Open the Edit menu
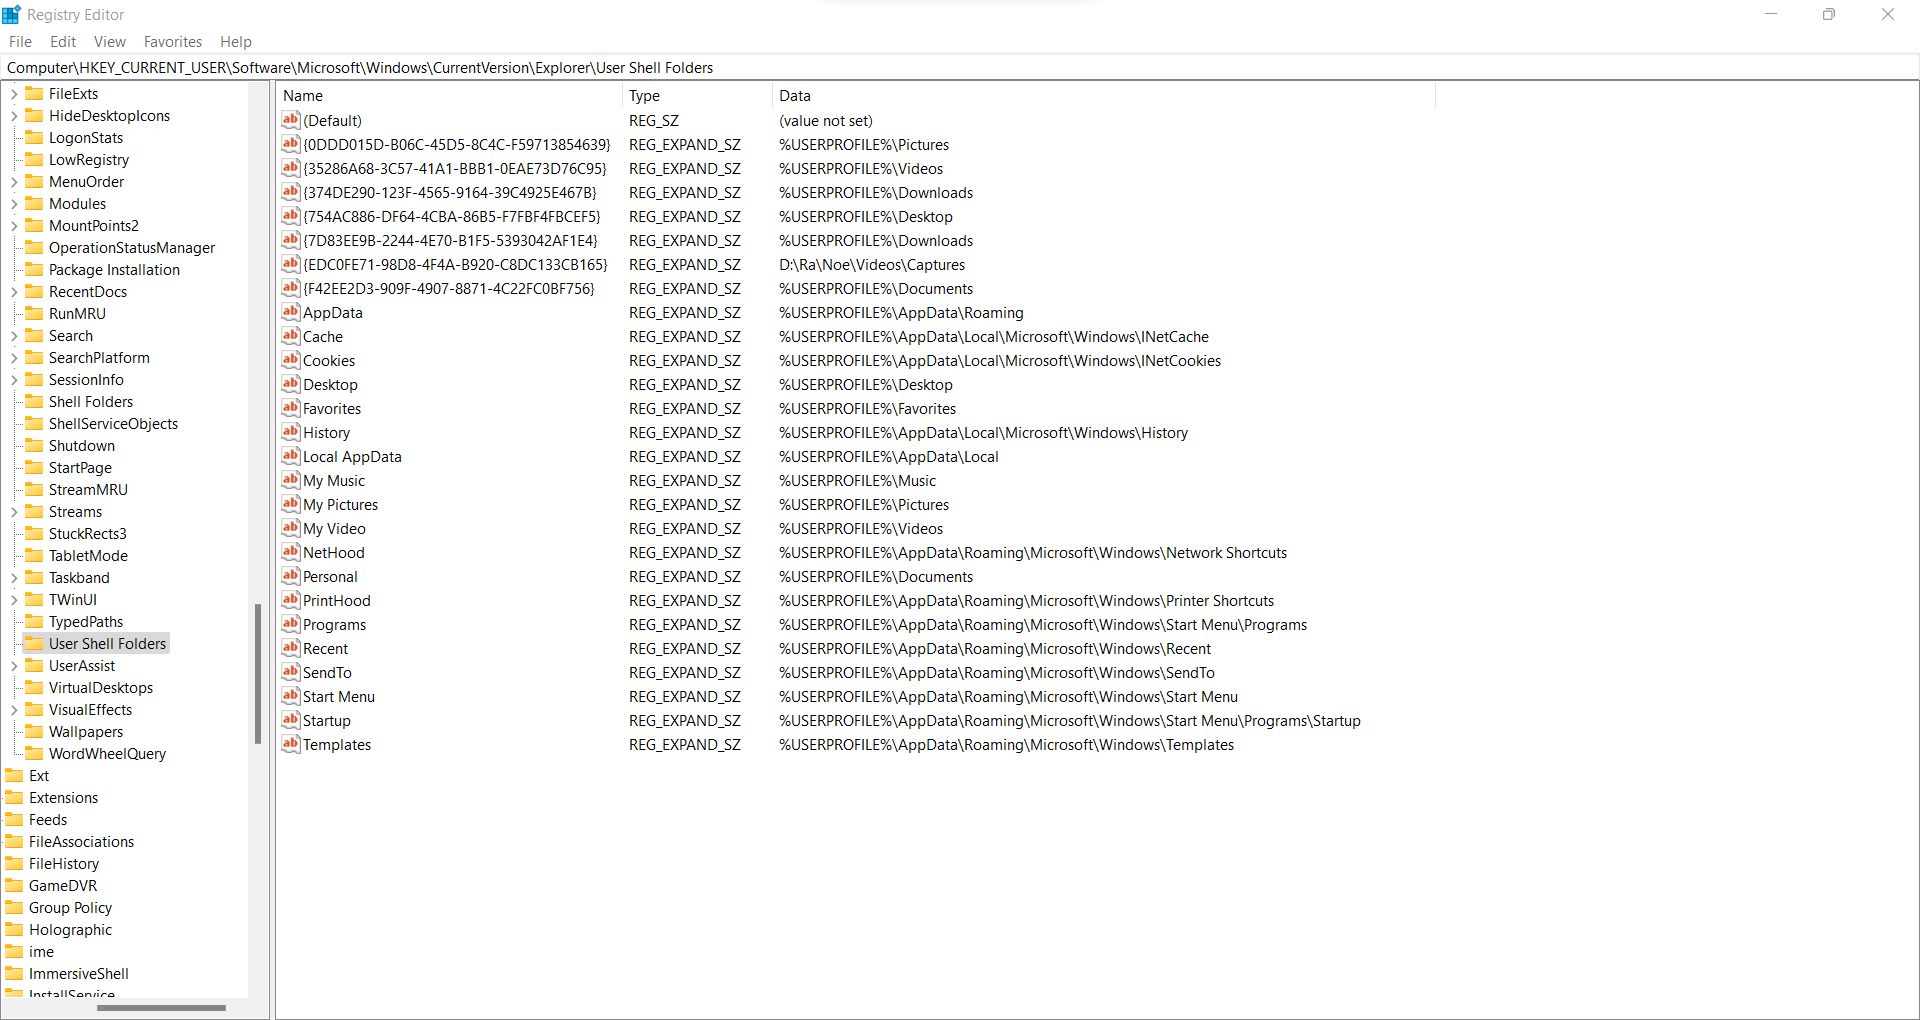 (x=63, y=41)
